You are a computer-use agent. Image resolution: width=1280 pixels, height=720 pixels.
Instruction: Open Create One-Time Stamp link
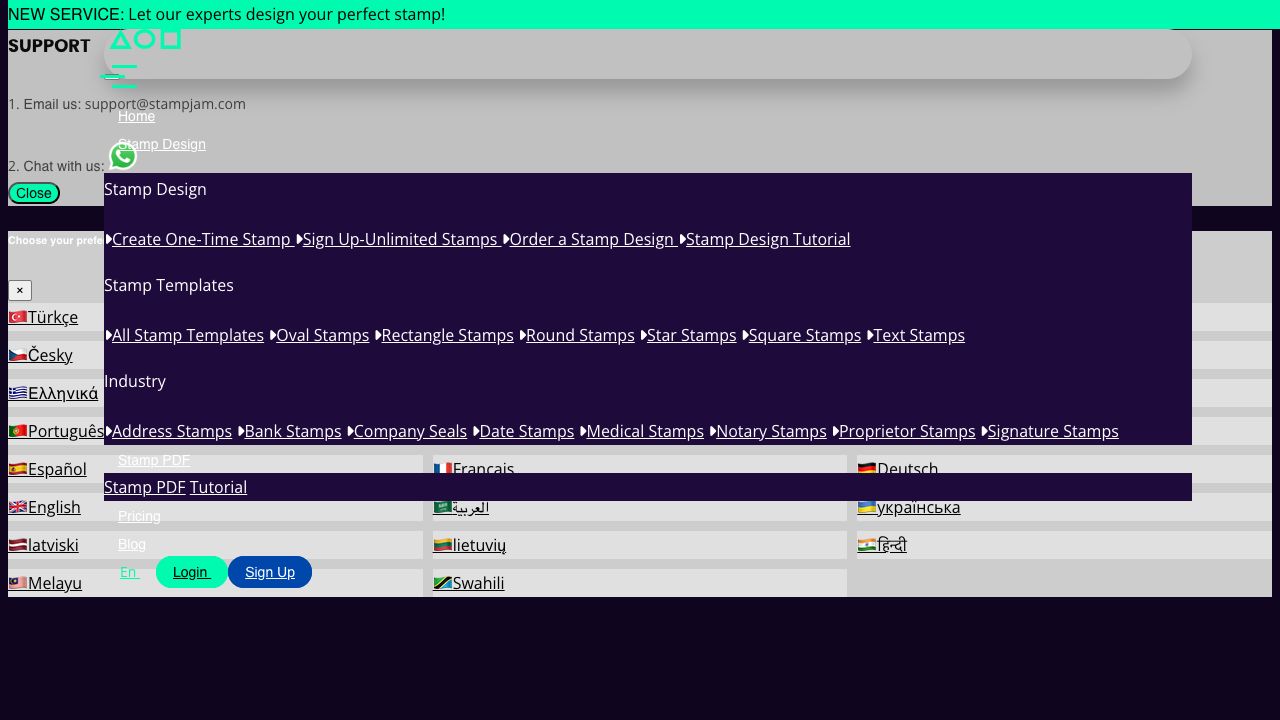click(x=201, y=239)
